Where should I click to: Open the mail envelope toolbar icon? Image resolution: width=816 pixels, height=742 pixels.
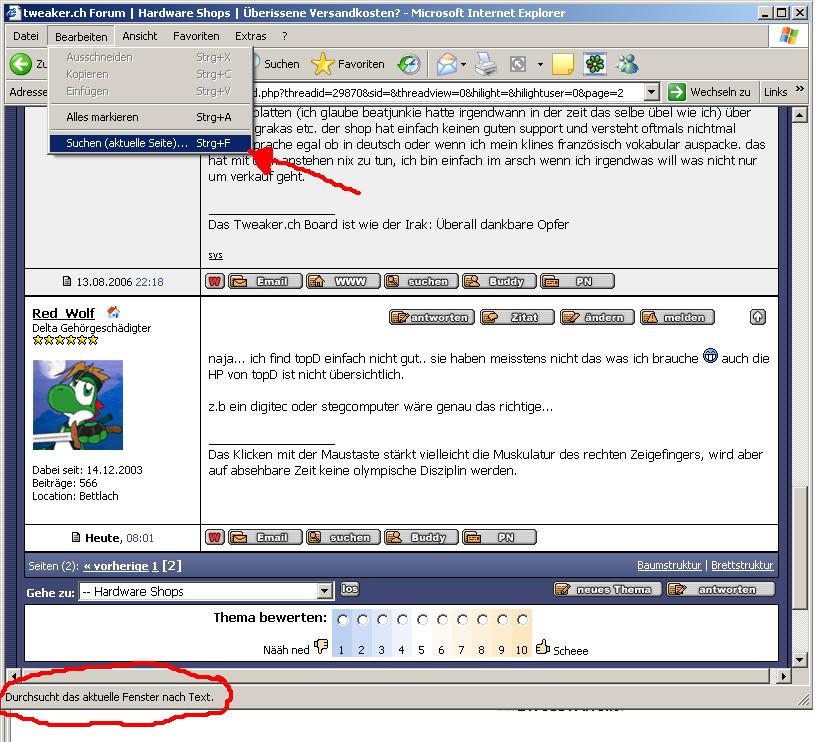point(446,64)
